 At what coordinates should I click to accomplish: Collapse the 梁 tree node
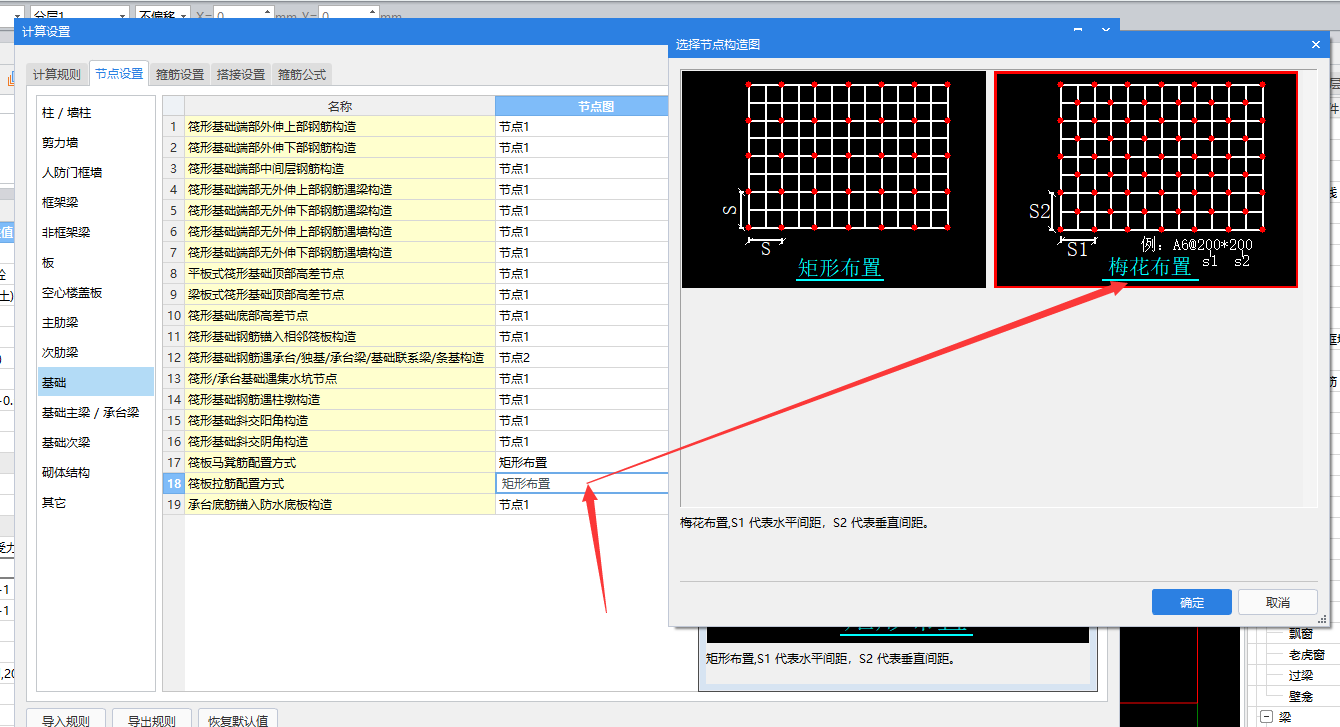[x=1267, y=717]
